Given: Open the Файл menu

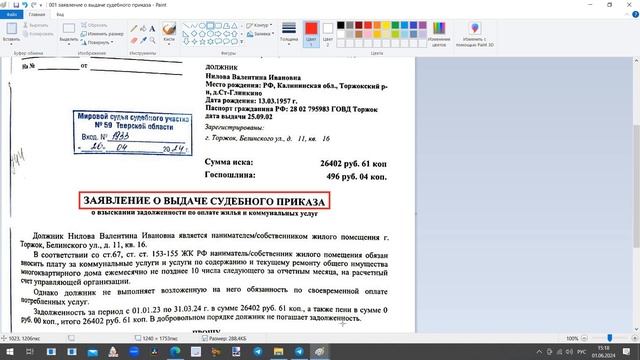Looking at the screenshot, I should point(11,15).
